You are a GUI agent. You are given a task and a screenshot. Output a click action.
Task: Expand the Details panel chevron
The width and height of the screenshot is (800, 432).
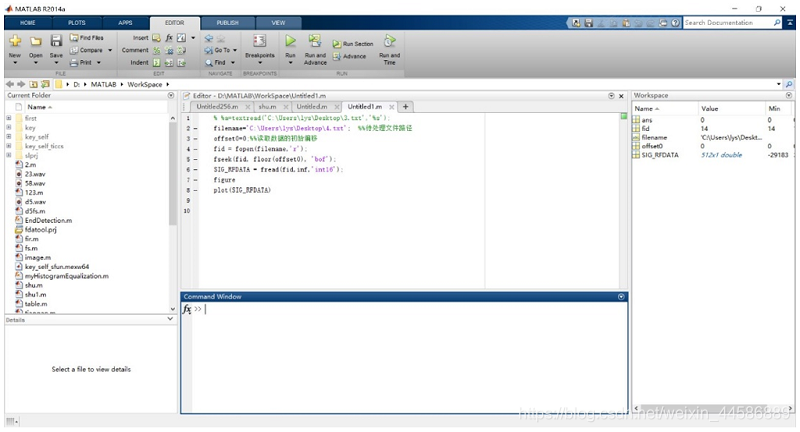coord(170,319)
